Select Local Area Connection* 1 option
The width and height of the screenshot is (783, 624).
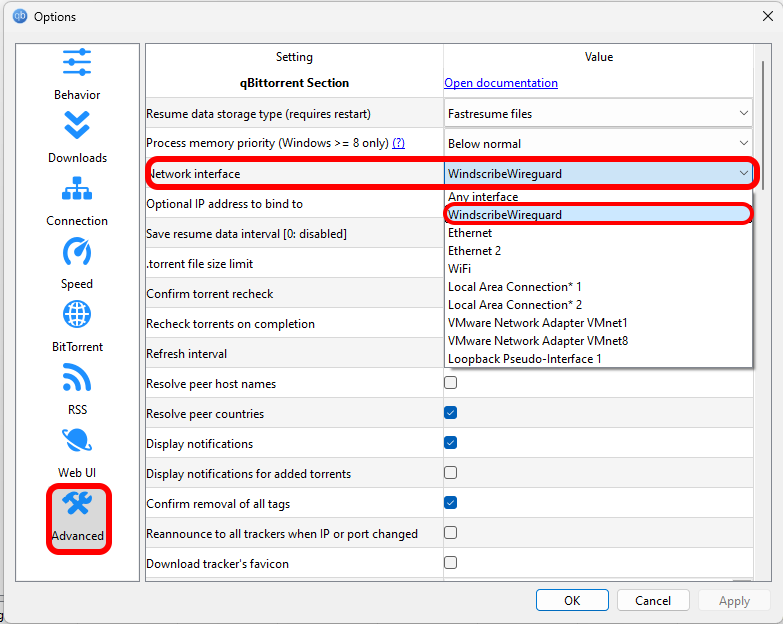click(x=598, y=287)
